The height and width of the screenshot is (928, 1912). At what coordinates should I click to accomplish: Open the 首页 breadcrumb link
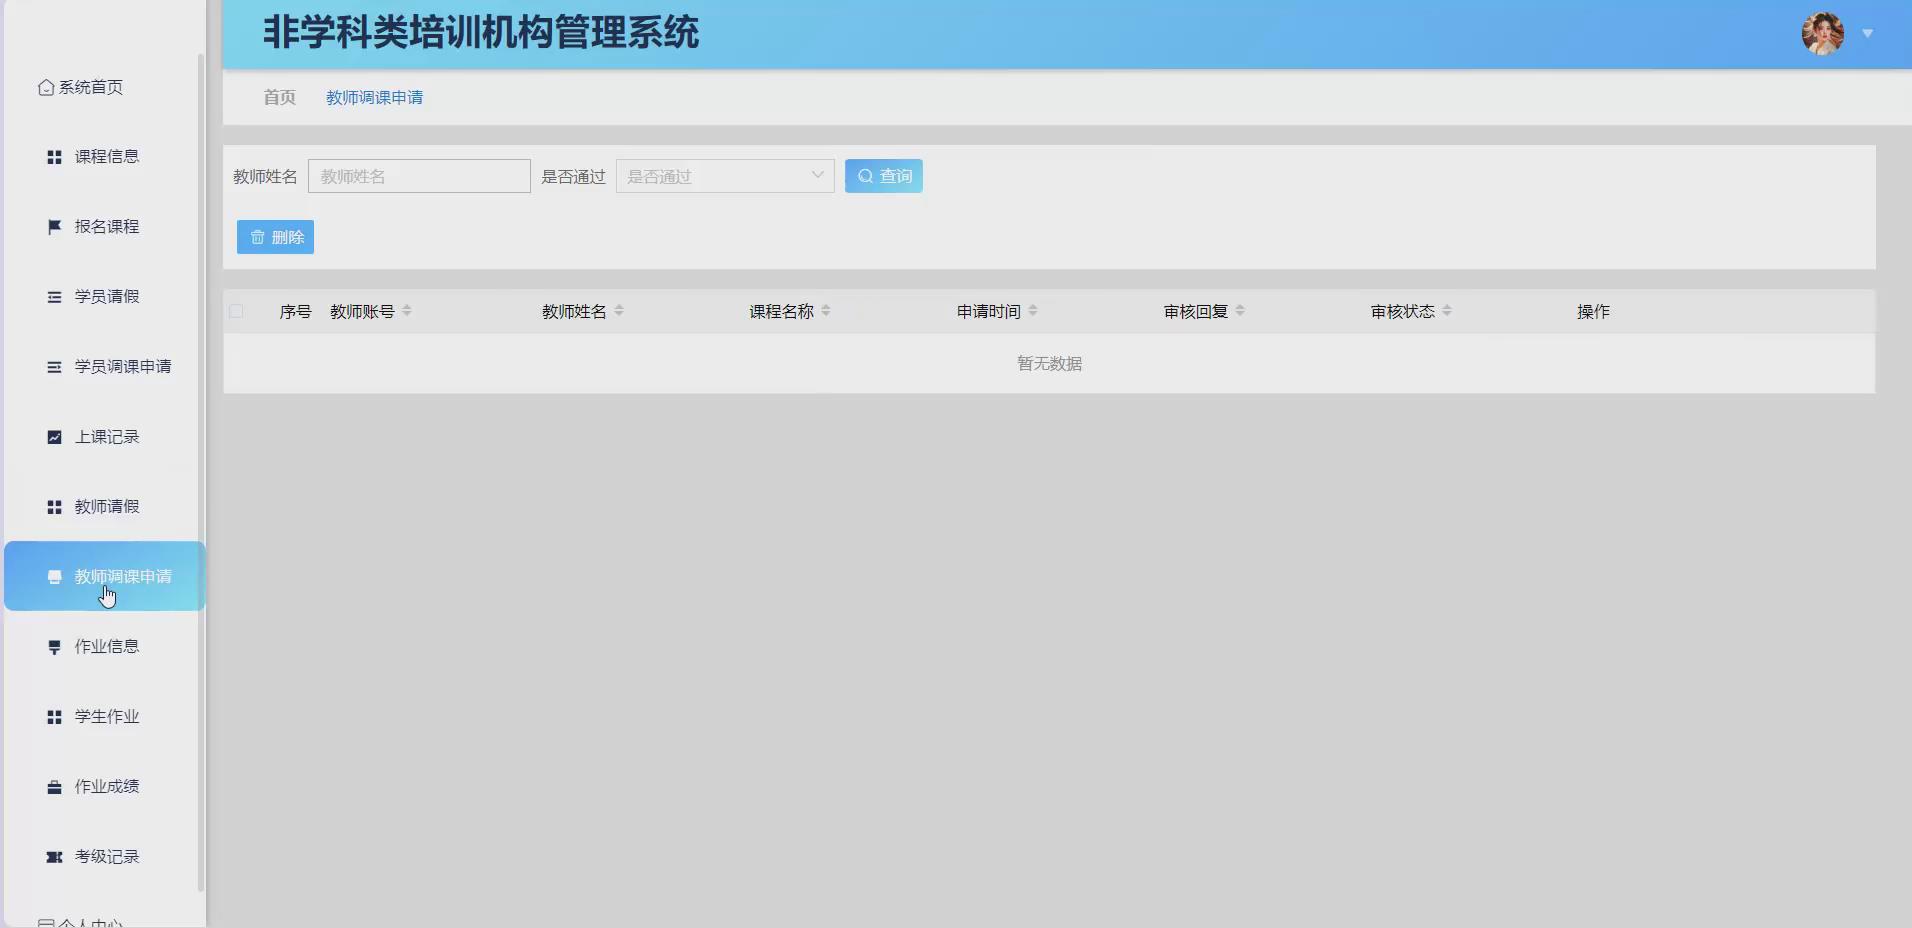coord(278,97)
